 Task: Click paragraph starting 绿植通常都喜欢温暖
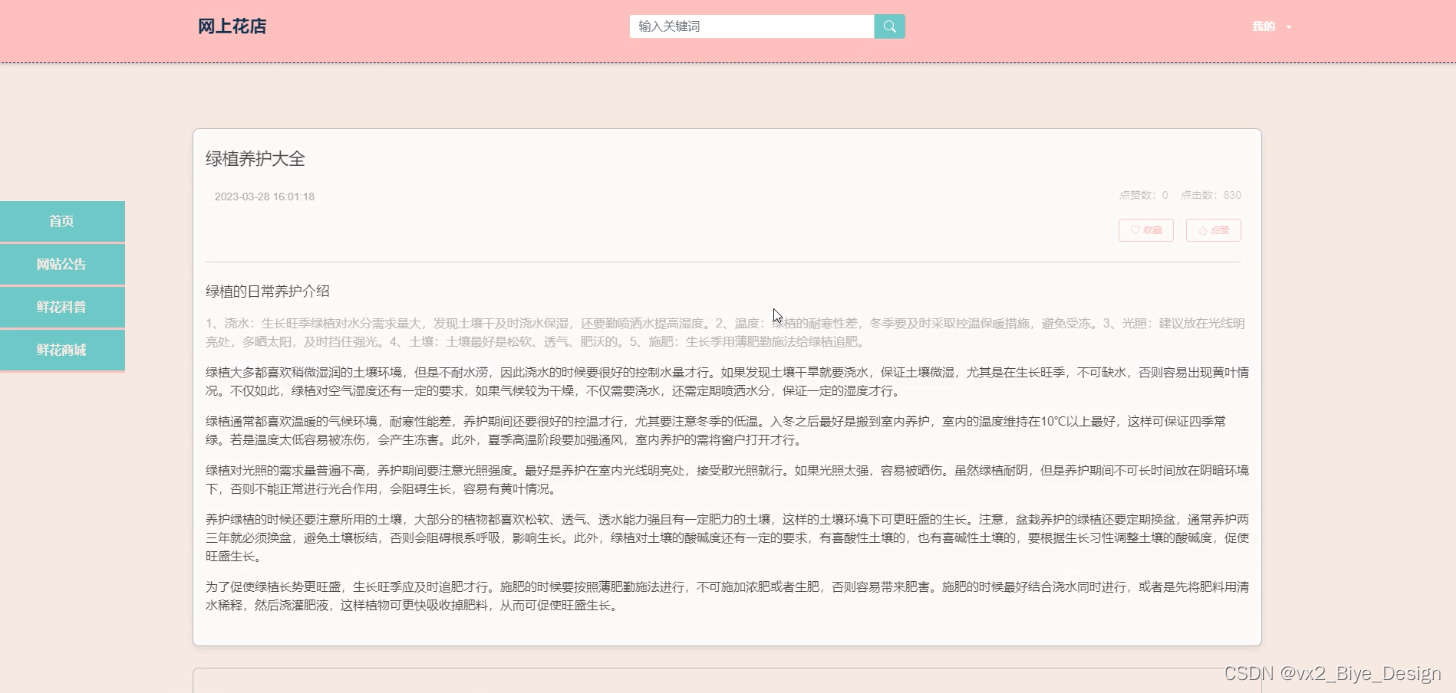[x=727, y=430]
